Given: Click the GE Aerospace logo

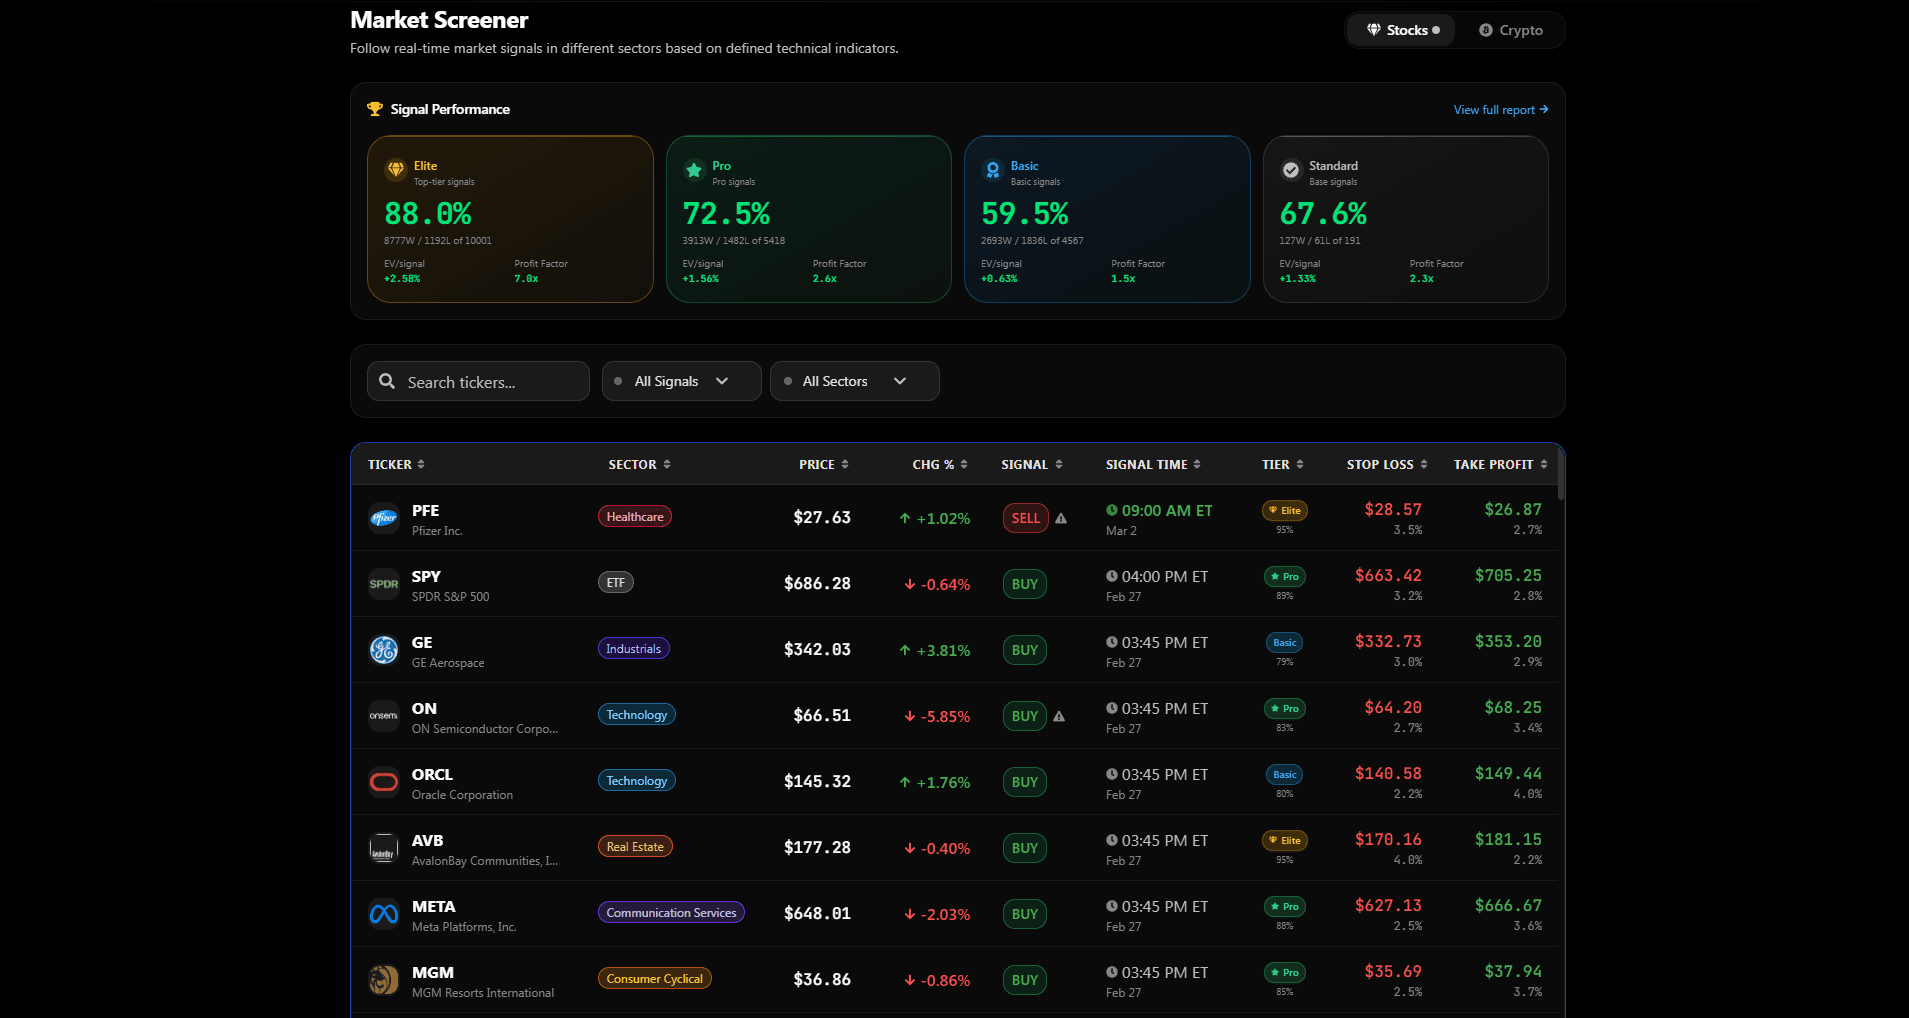Looking at the screenshot, I should pos(384,650).
